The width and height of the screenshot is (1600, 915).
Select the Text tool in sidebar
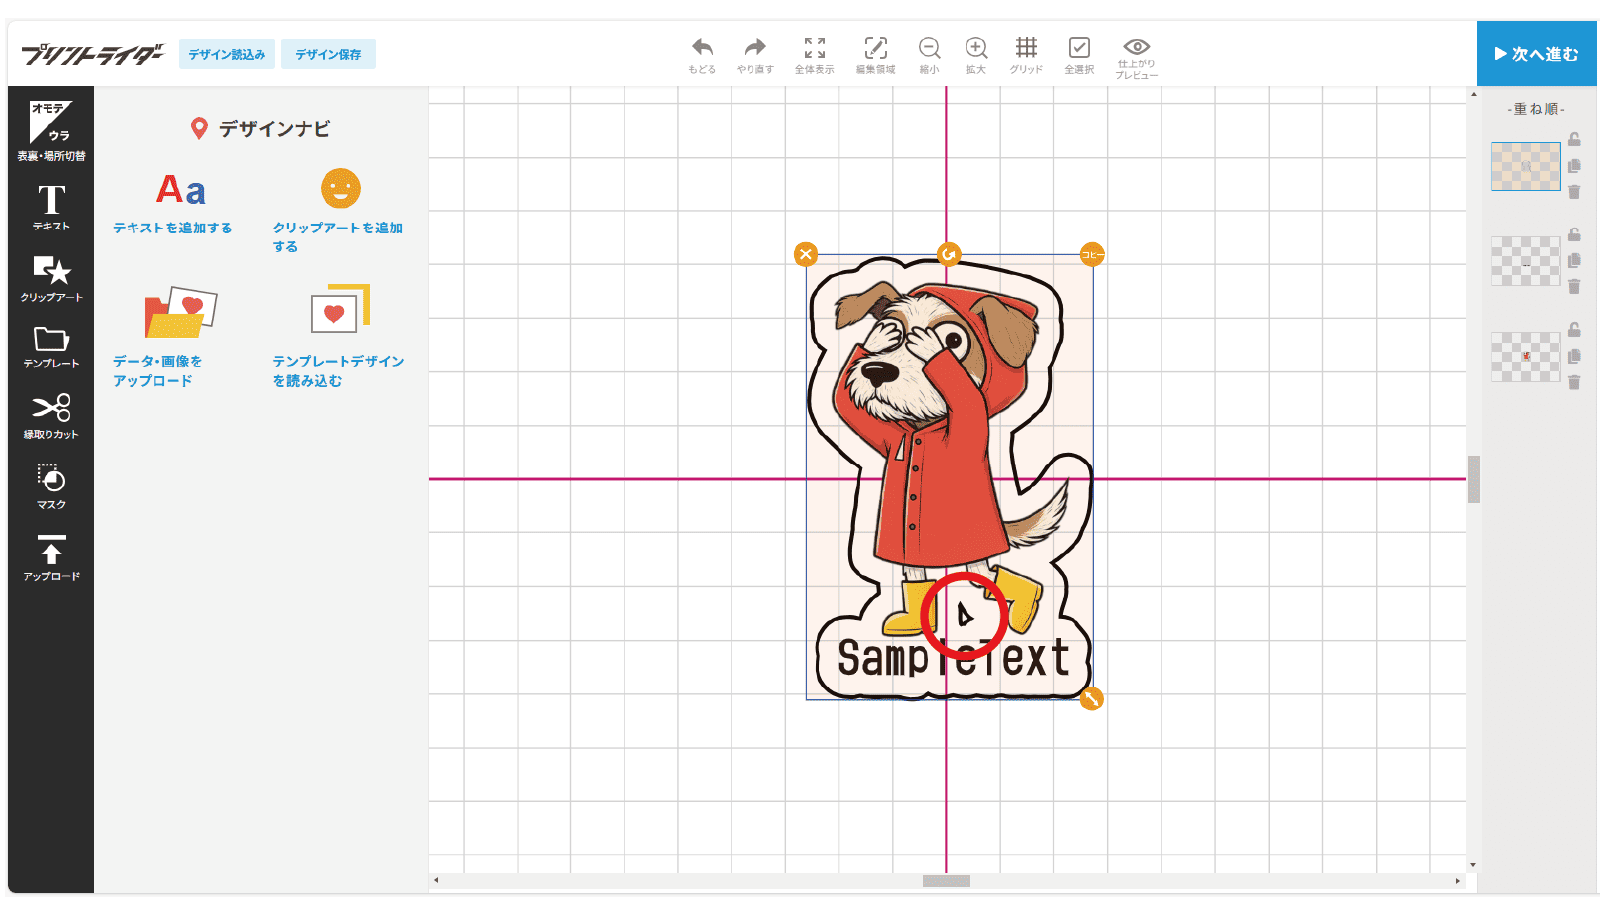tap(51, 207)
